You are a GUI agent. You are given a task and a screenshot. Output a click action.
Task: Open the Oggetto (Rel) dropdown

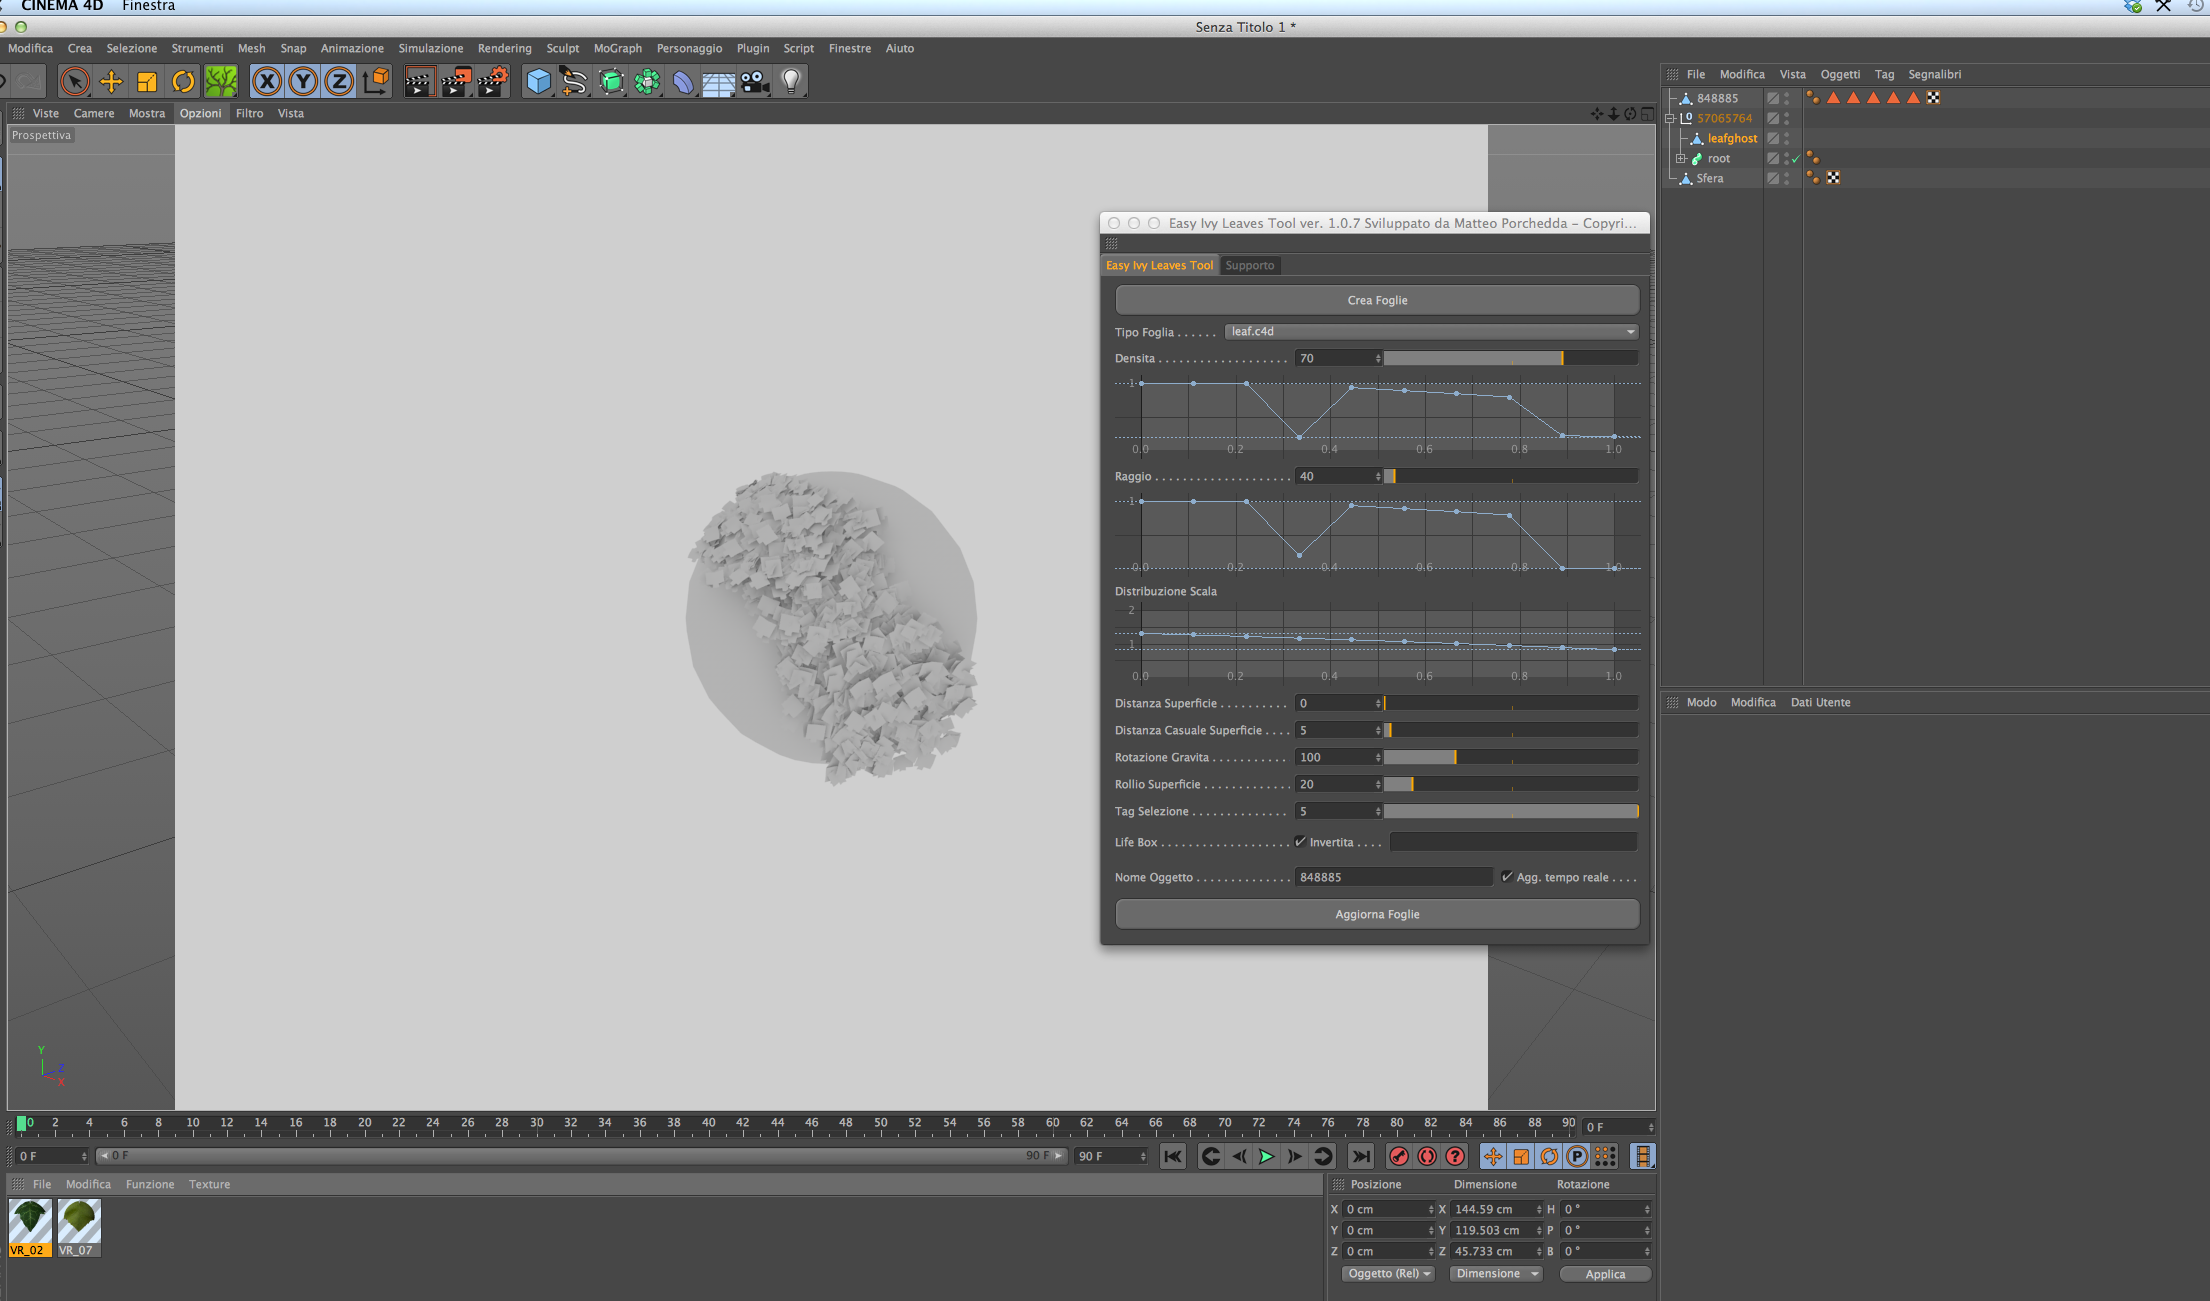[1388, 1274]
